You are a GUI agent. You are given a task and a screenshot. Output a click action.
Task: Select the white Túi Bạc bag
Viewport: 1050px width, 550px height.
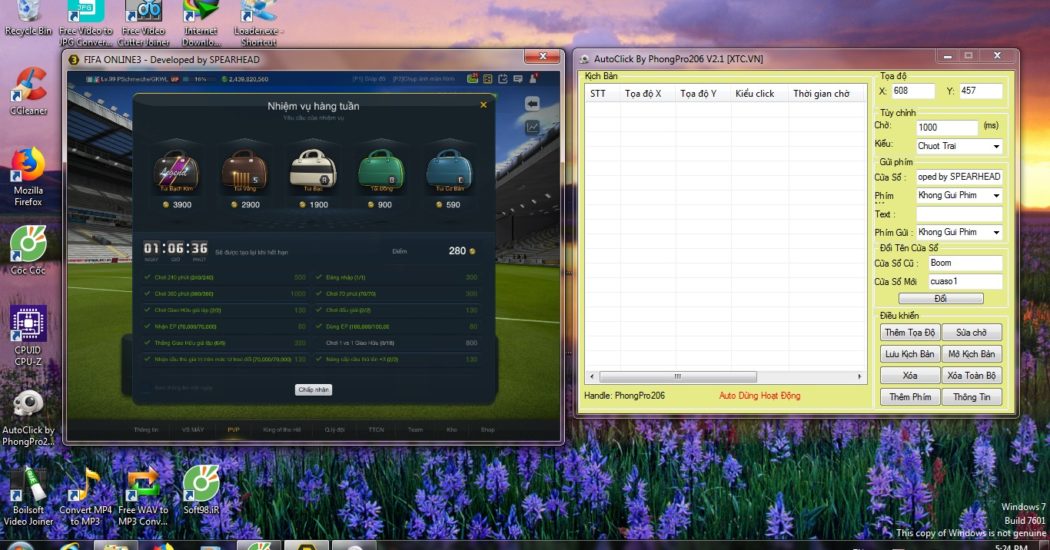tap(313, 170)
